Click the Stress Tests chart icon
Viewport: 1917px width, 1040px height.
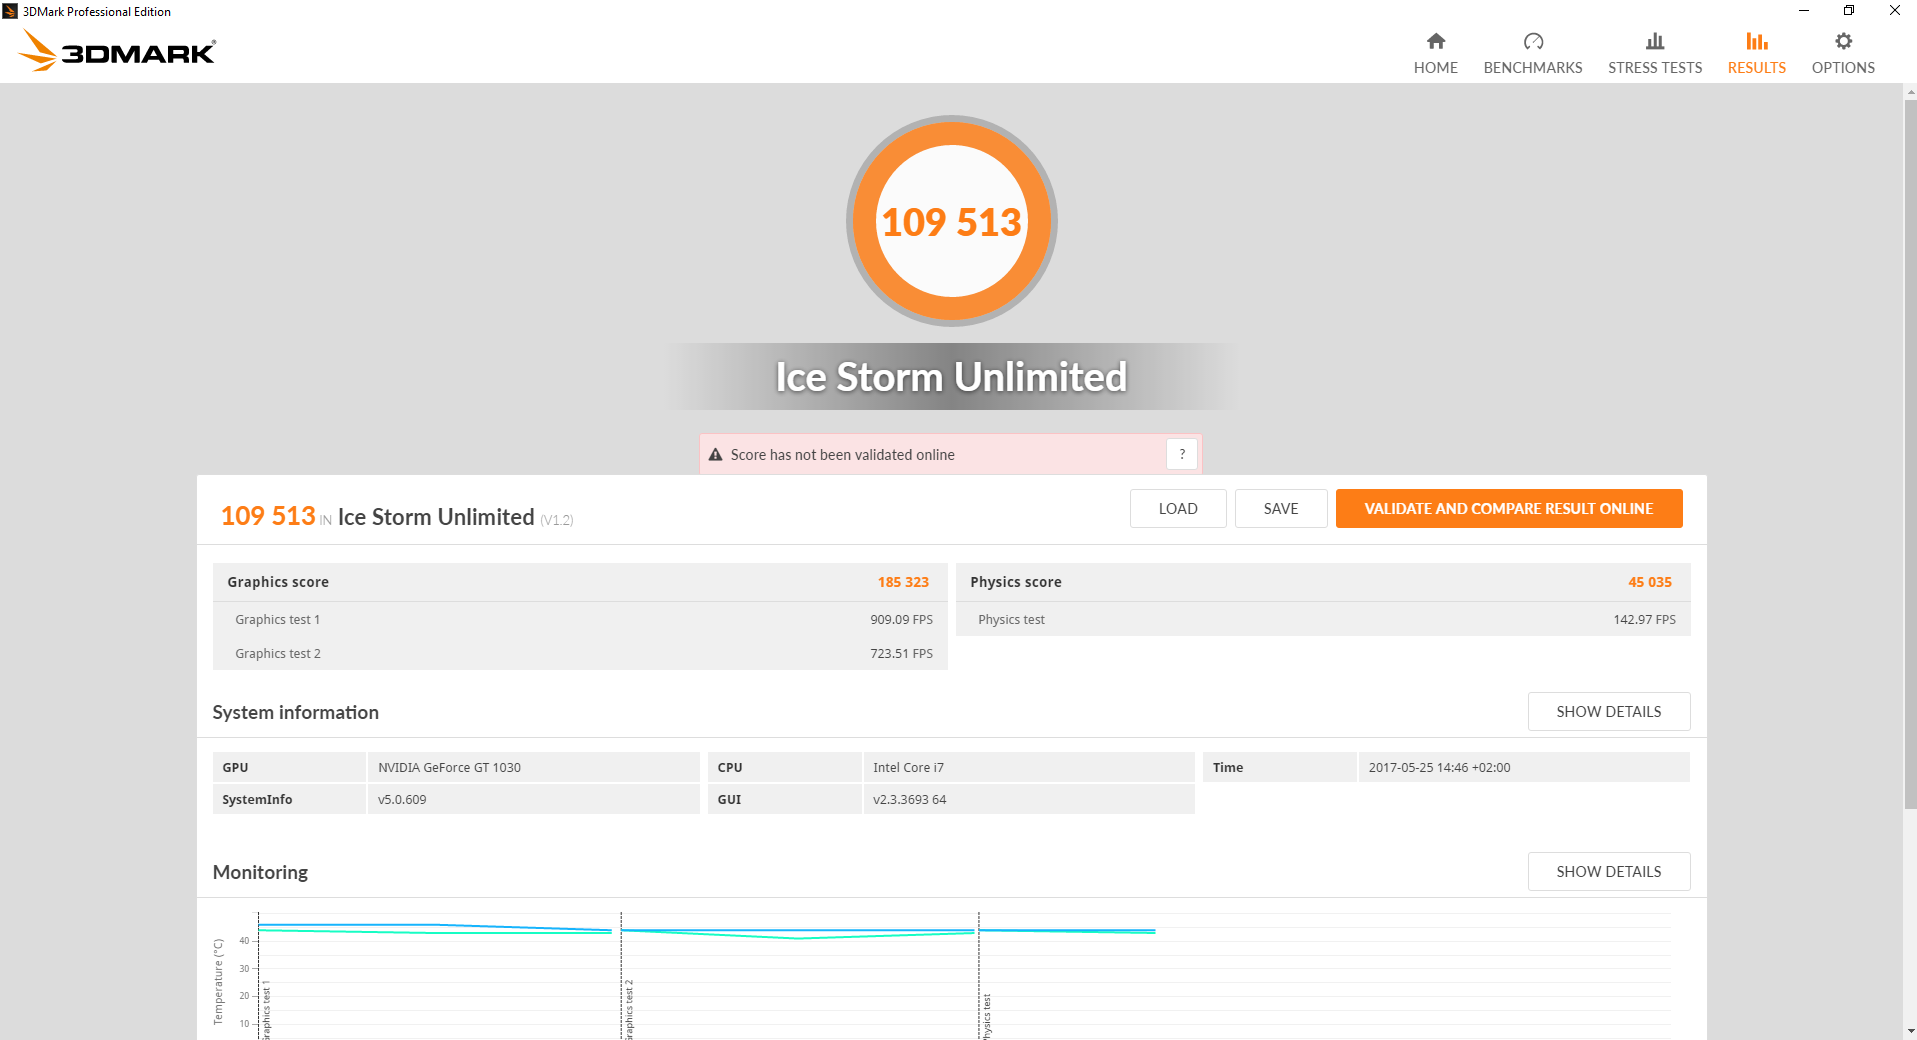1655,41
